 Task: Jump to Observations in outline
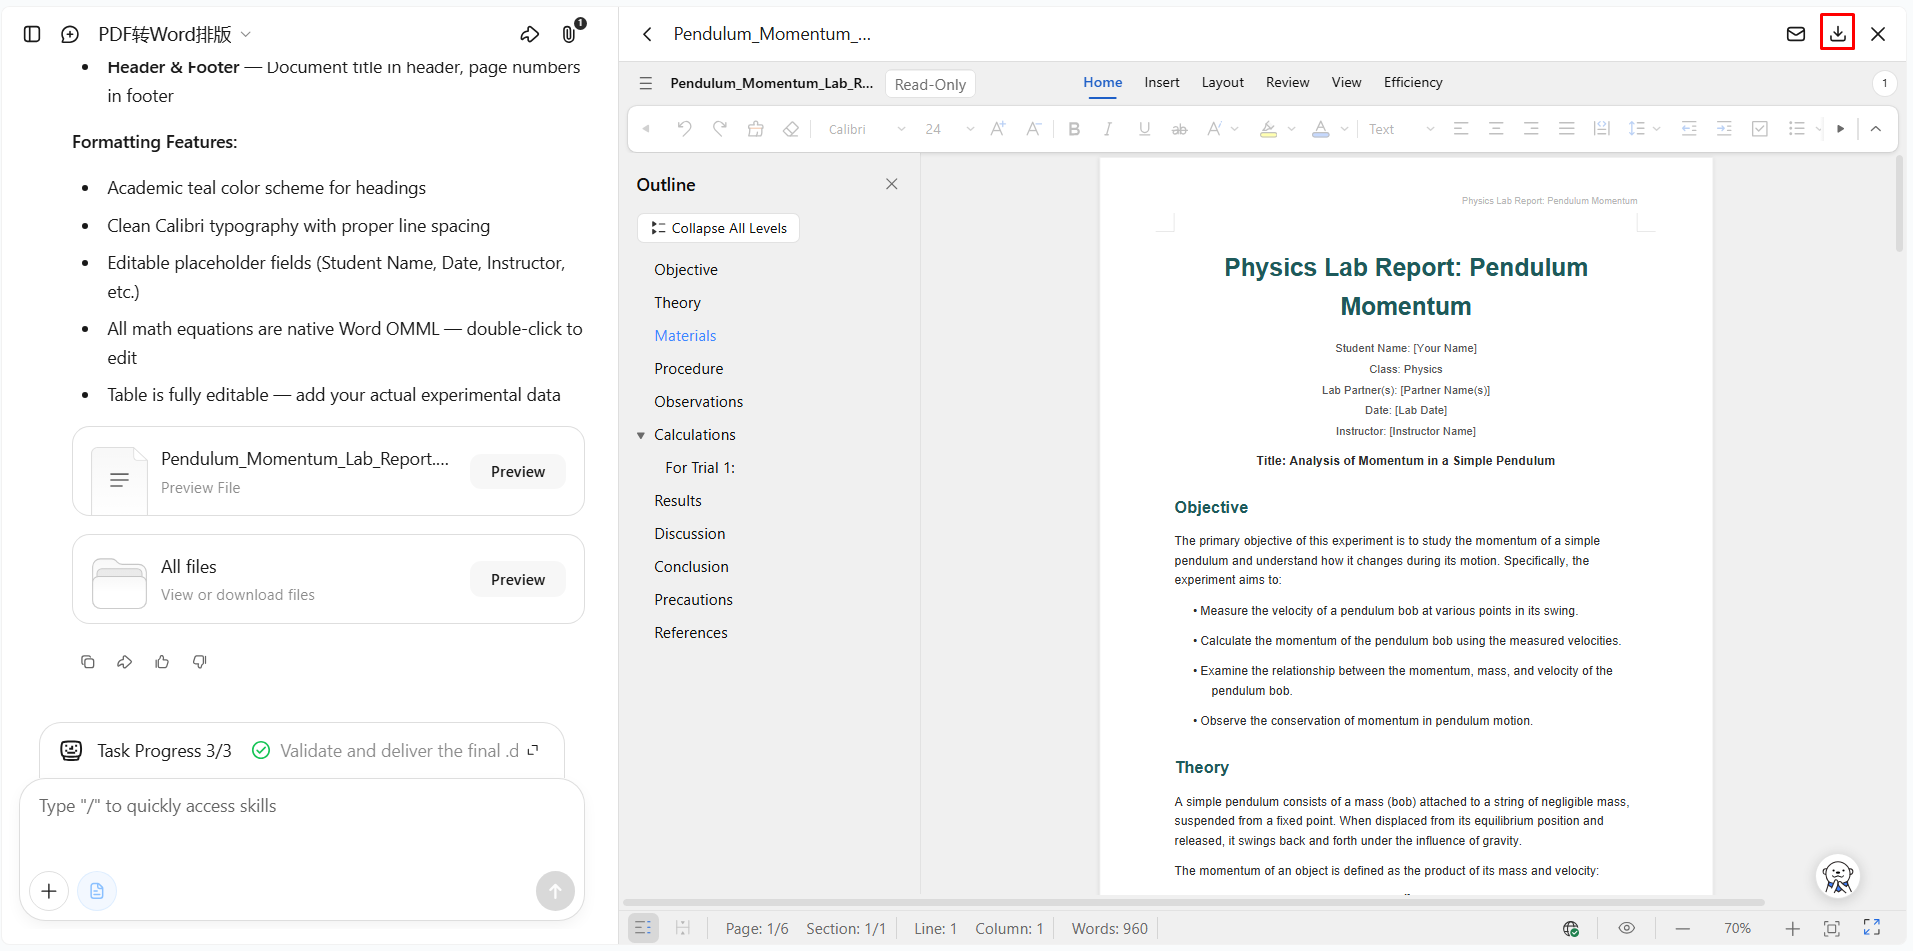[698, 402]
